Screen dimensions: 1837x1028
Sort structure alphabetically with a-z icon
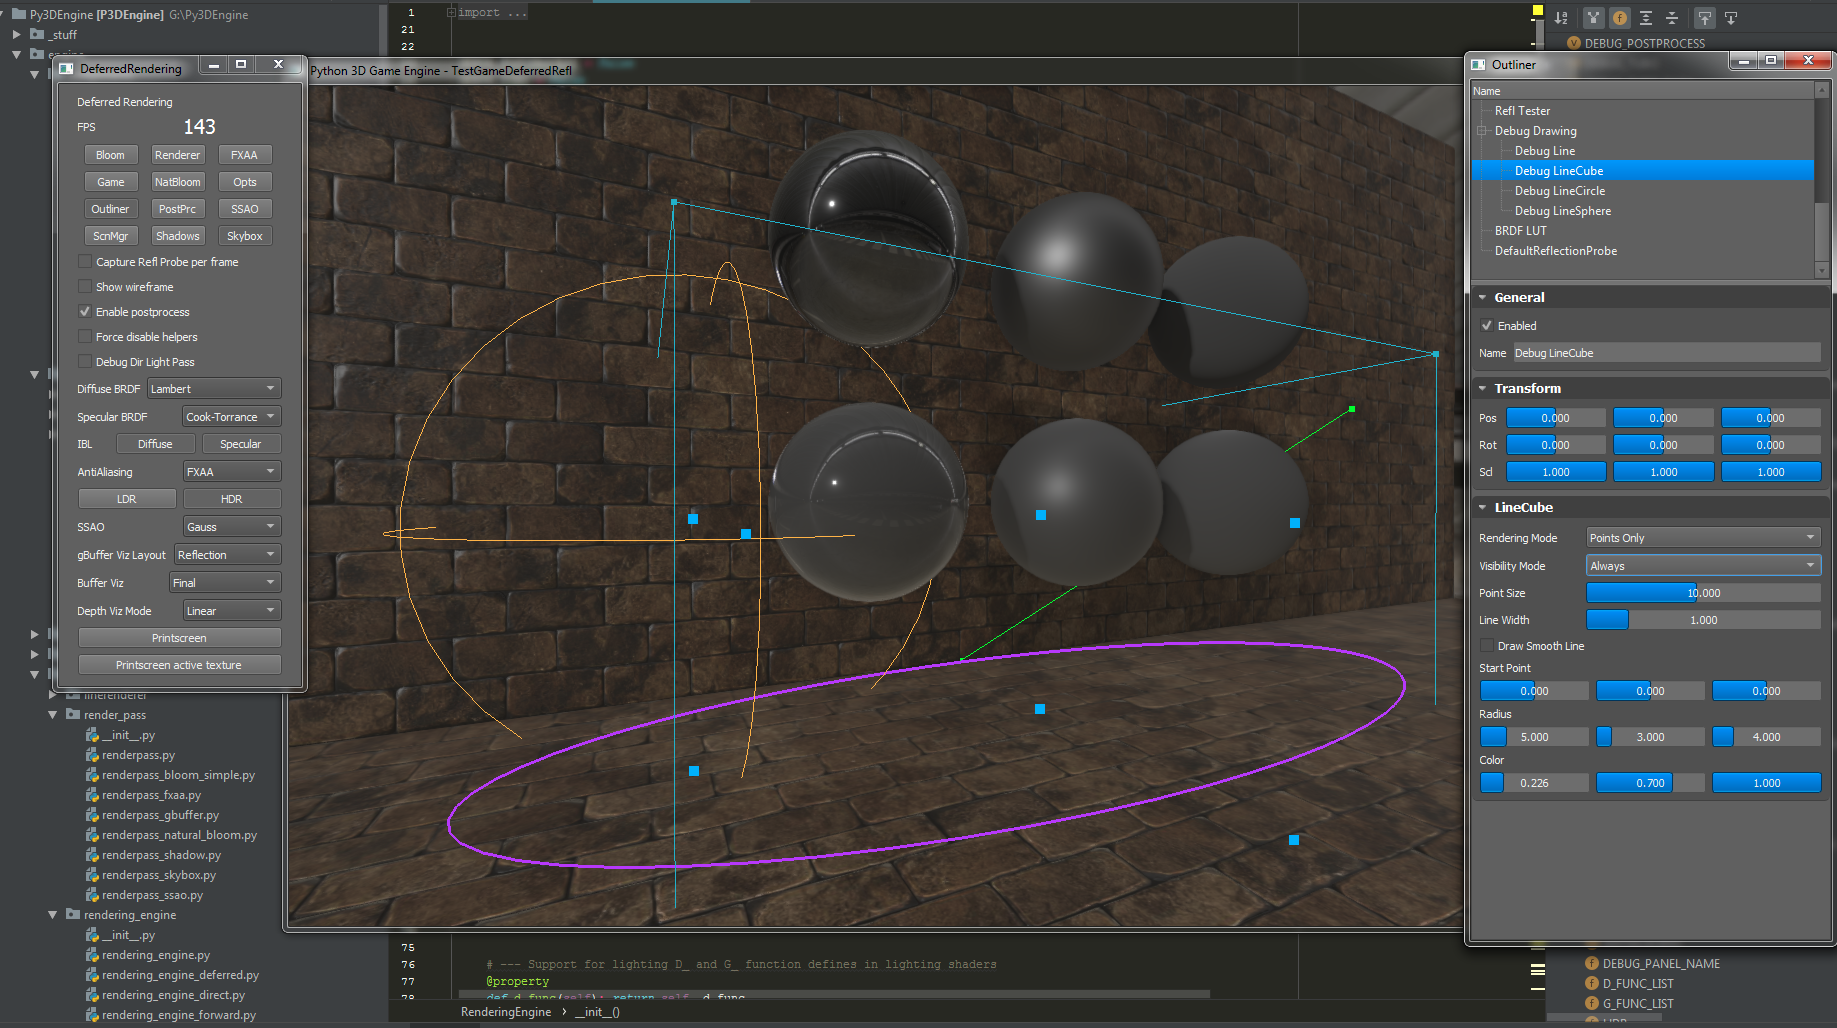(1562, 18)
